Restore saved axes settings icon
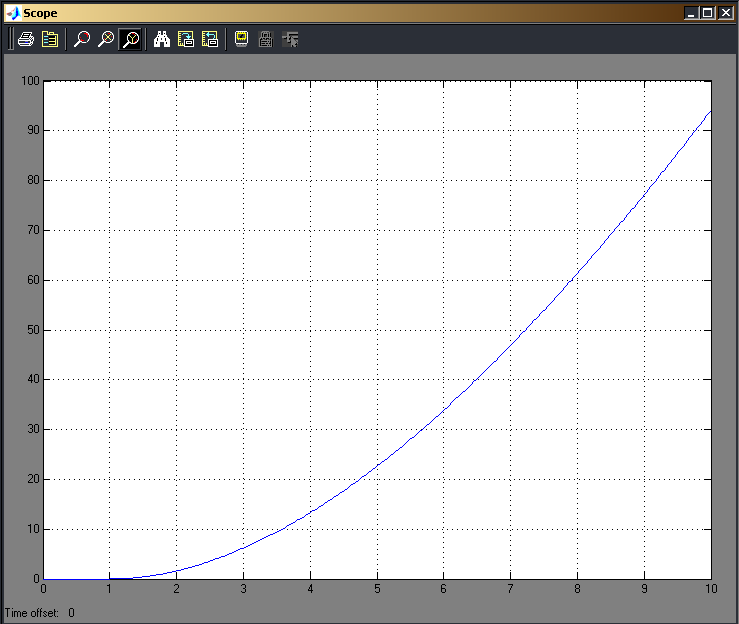The image size is (739, 624). [x=210, y=39]
